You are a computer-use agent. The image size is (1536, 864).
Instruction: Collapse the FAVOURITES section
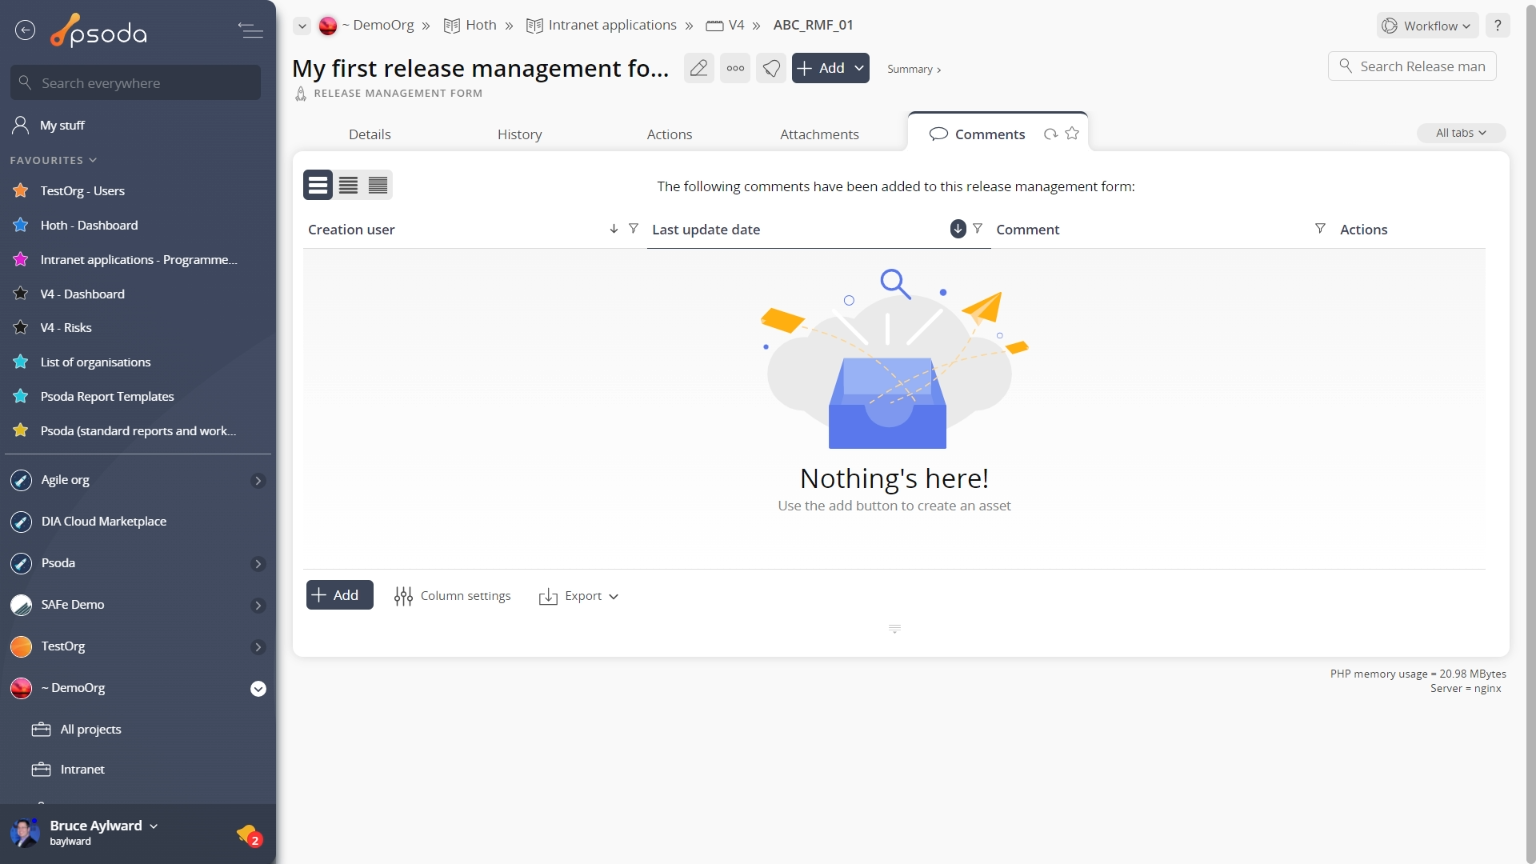(54, 160)
